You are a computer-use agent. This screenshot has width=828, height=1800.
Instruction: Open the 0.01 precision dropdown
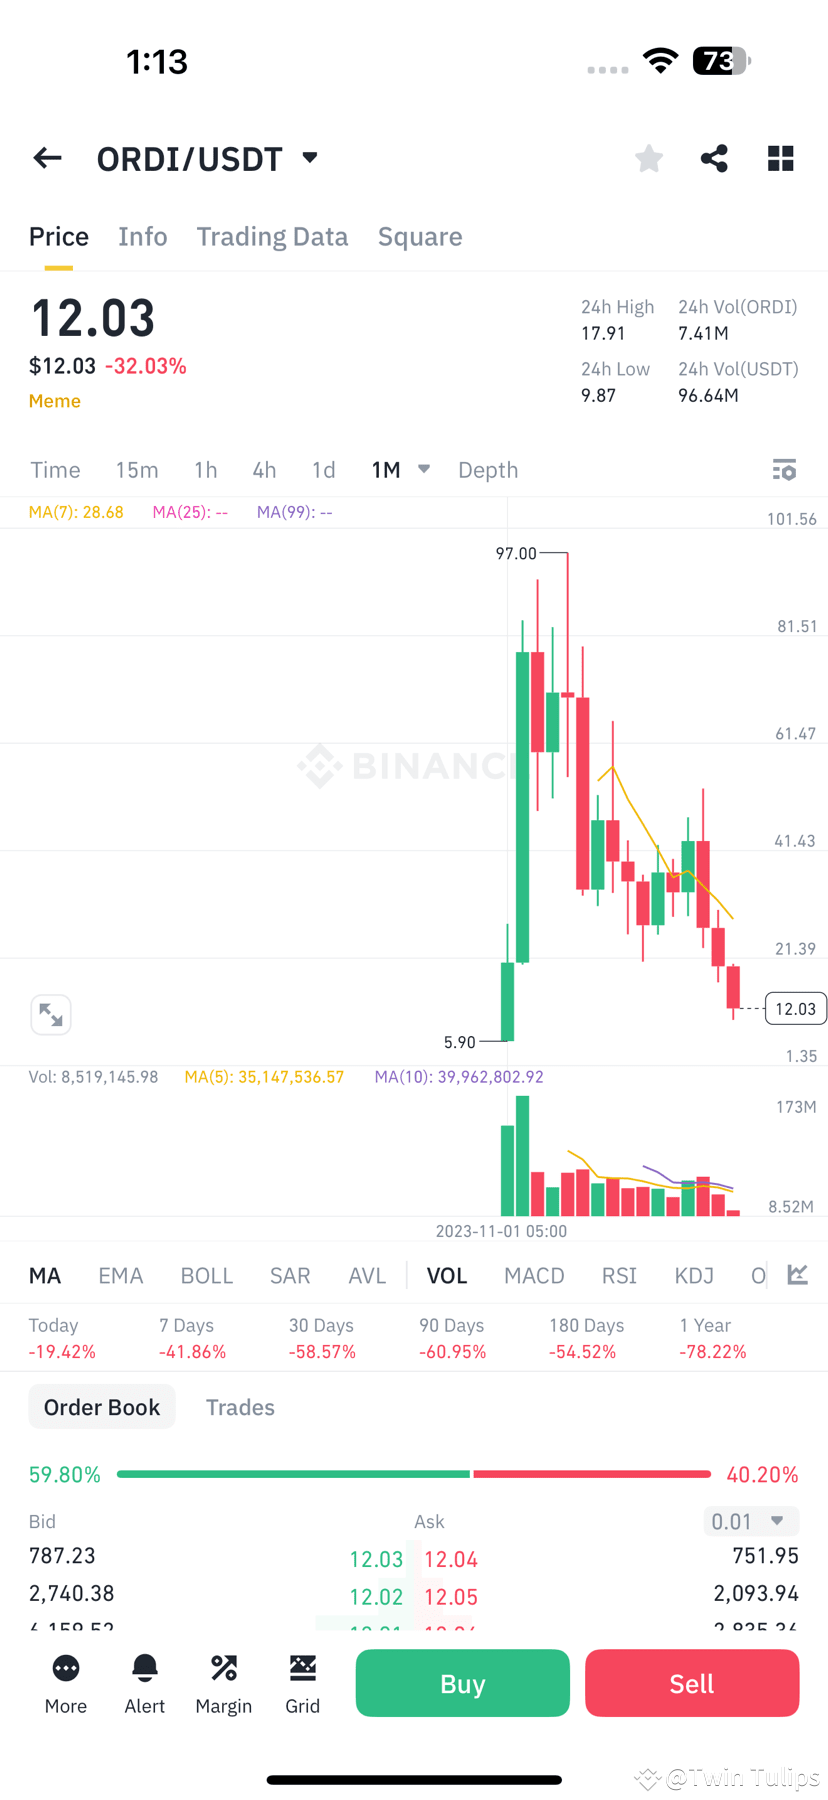pos(751,1521)
